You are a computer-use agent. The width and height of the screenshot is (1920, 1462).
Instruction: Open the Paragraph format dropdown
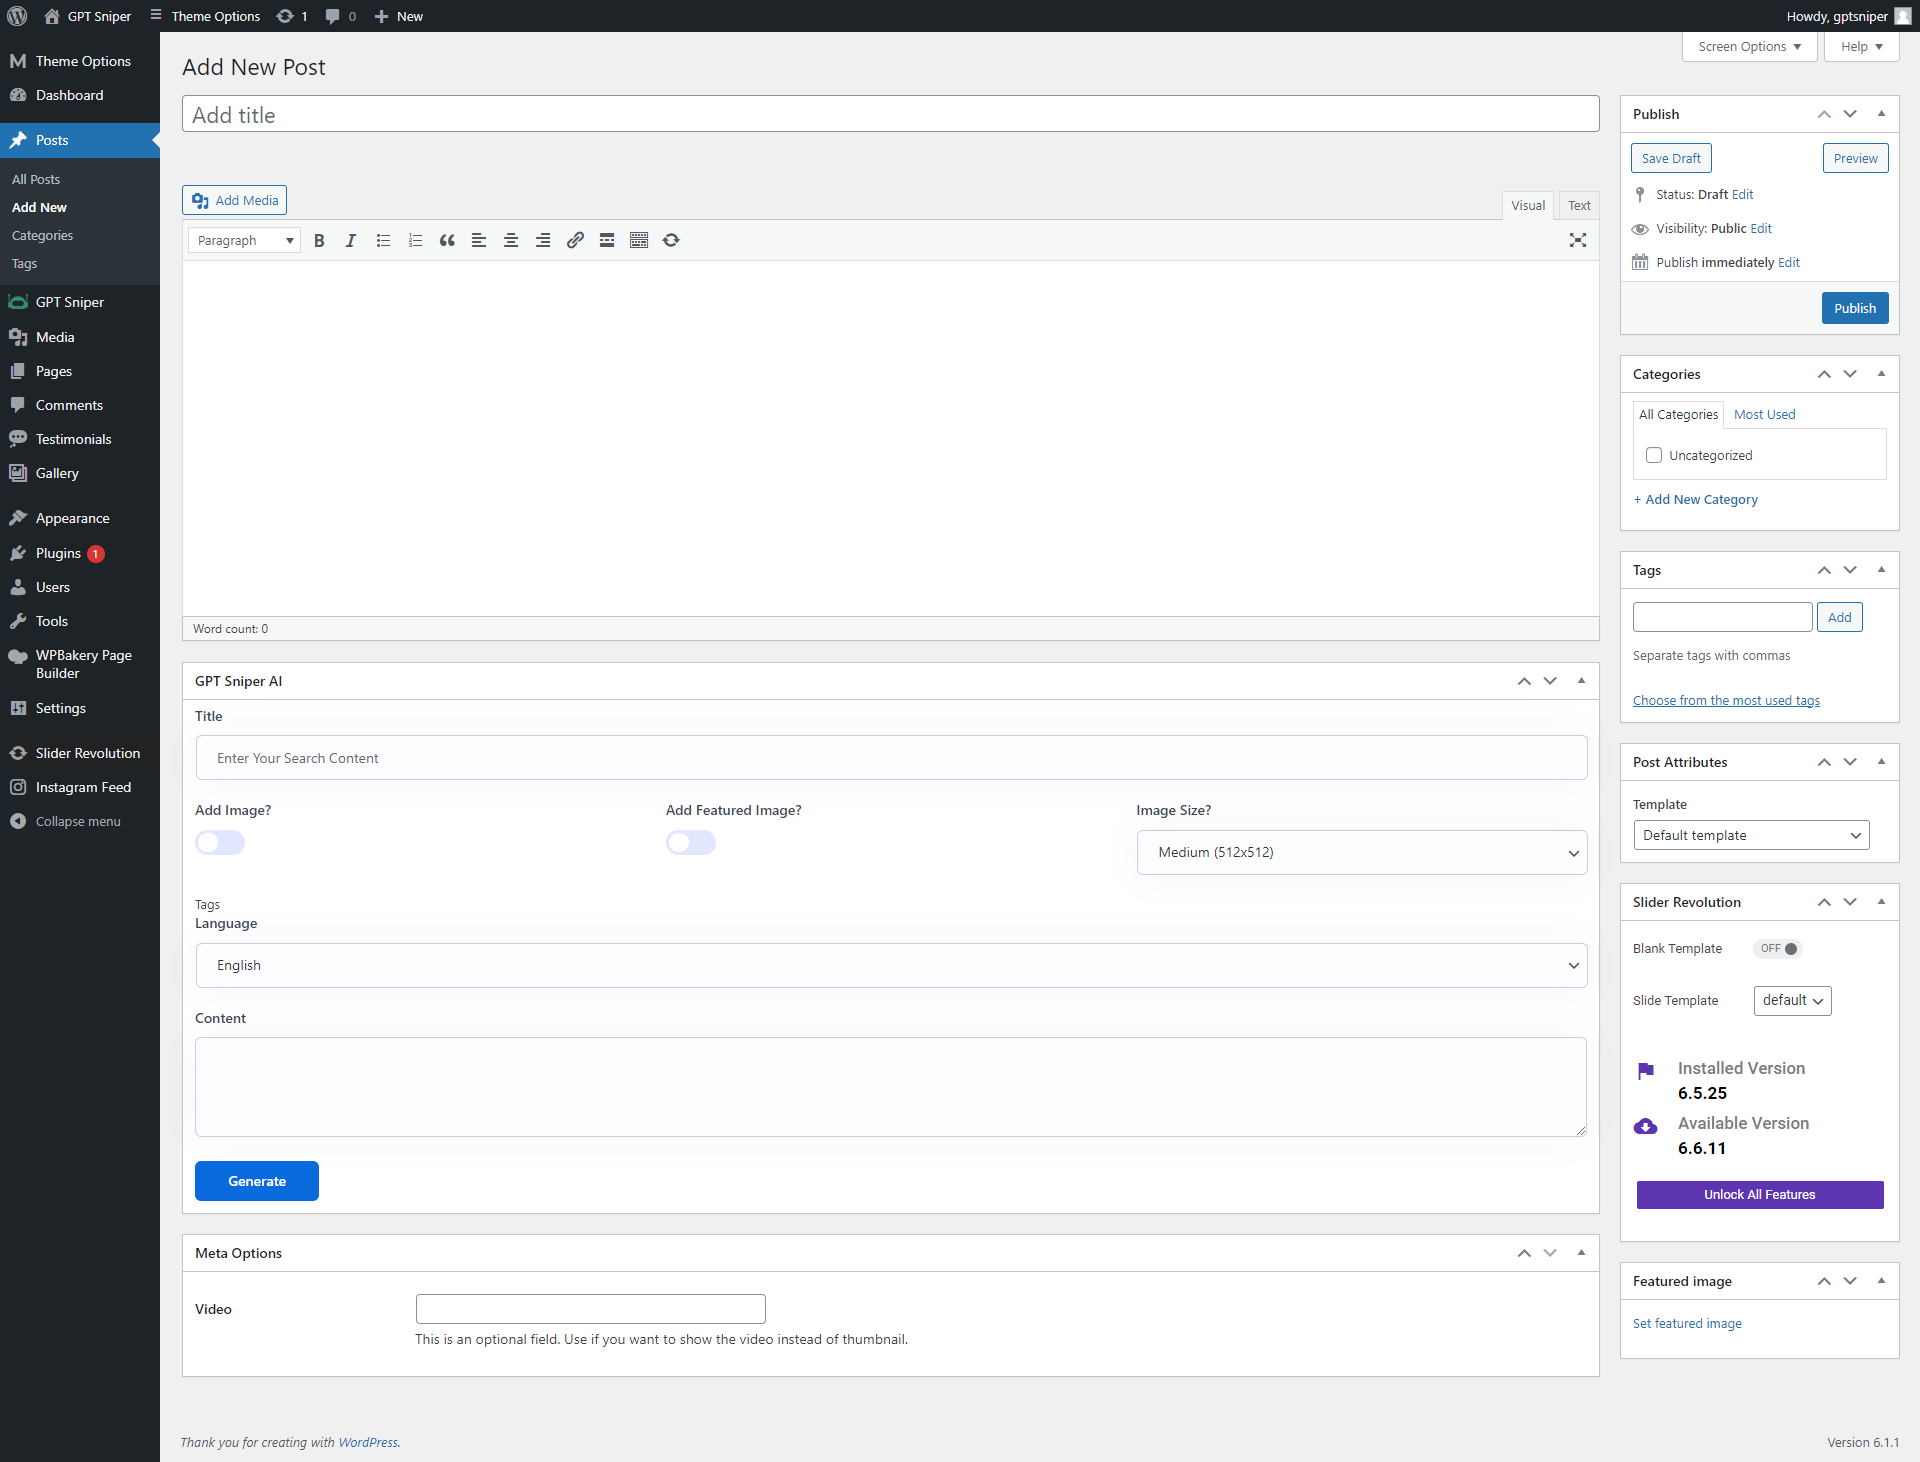[x=244, y=240]
